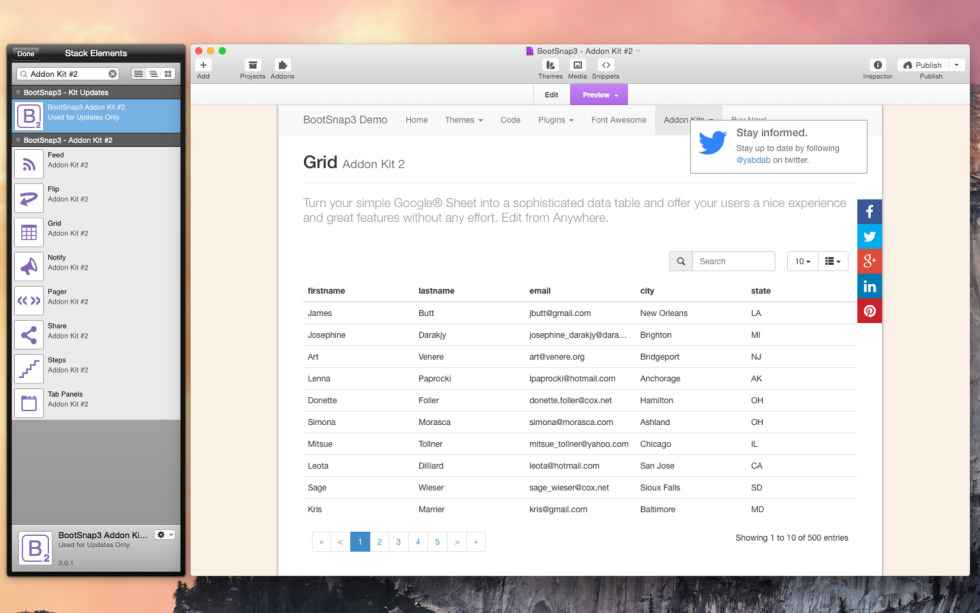Sort table by email column
The image size is (980, 613).
[540, 291]
